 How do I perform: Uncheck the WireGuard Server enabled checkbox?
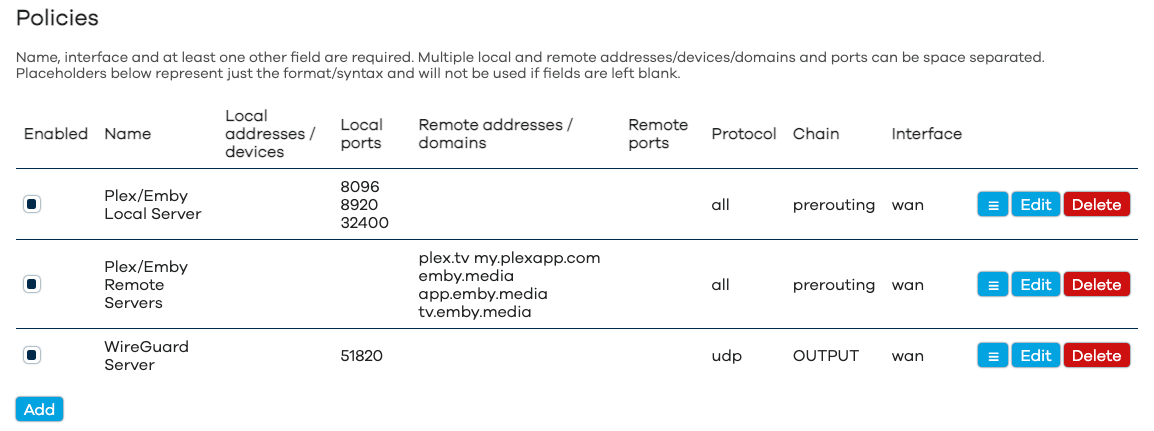point(32,355)
